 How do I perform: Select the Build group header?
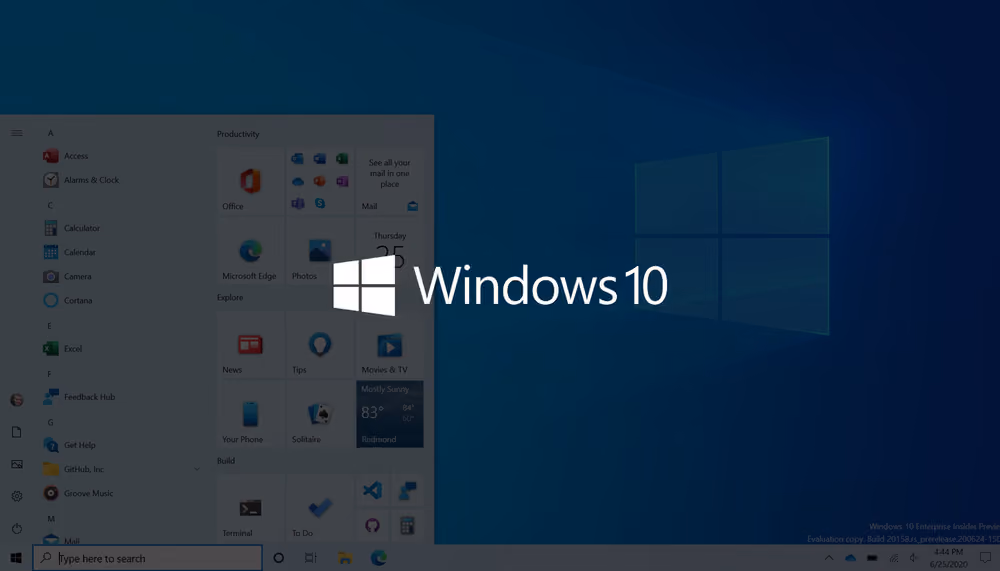pyautogui.click(x=226, y=461)
